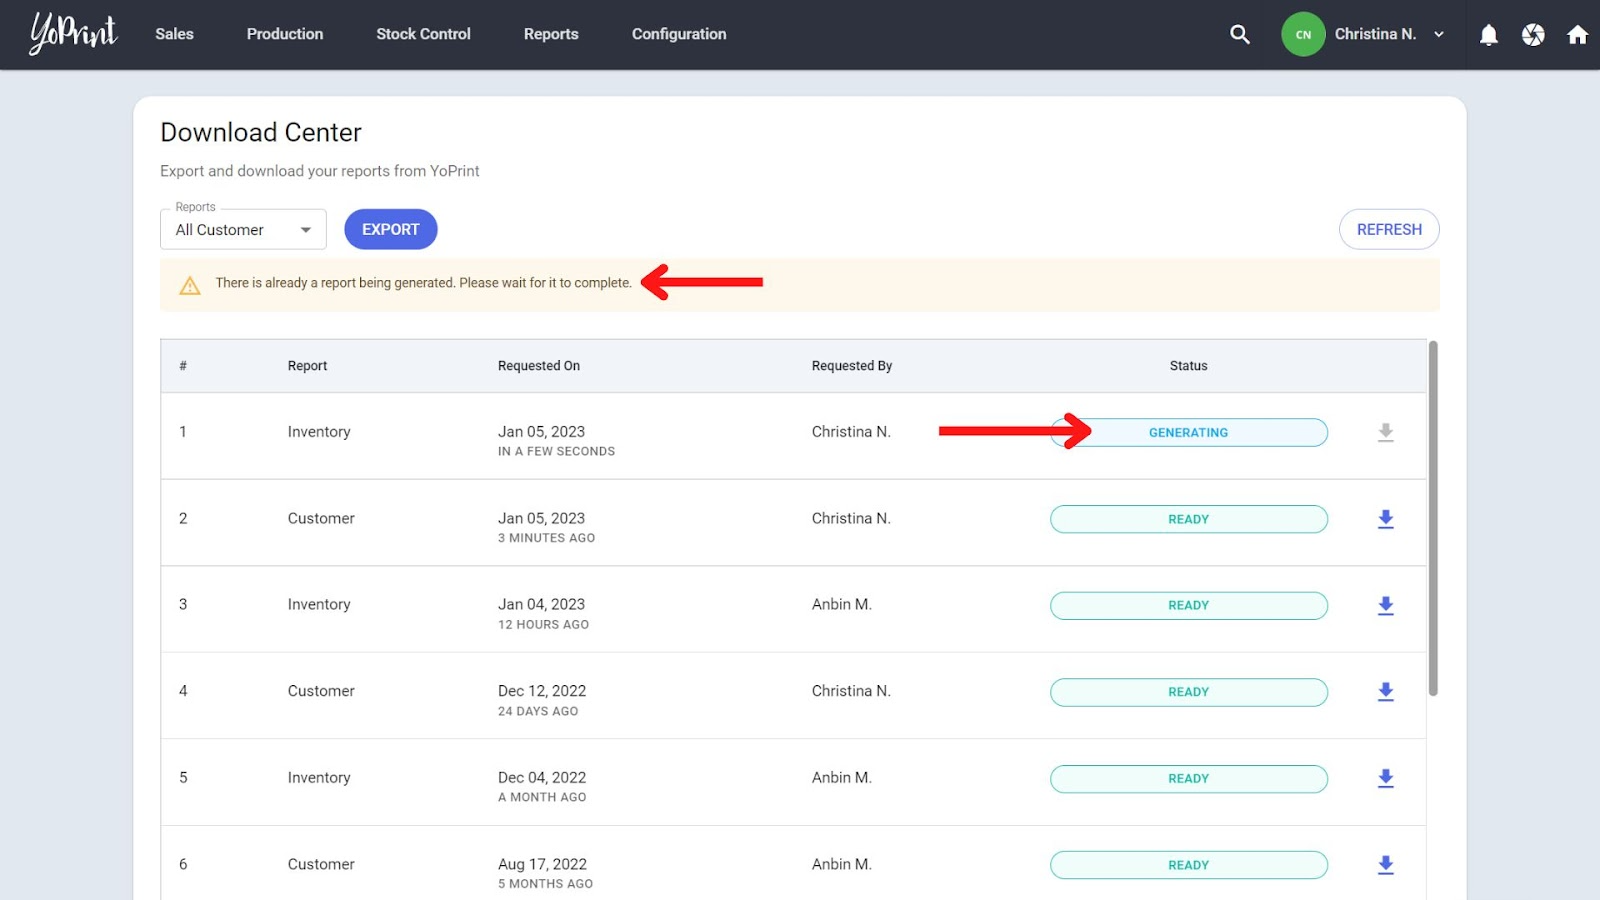This screenshot has height=900, width=1600.
Task: Click the REFRESH button
Action: pos(1389,229)
